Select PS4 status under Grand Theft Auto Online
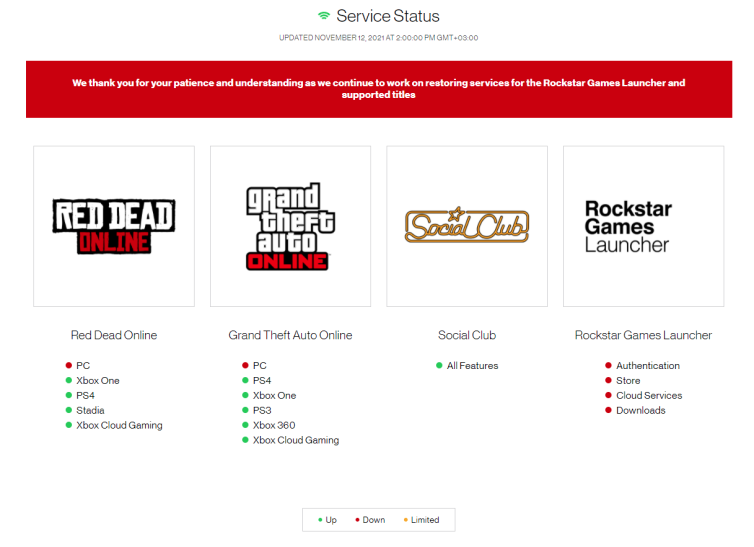This screenshot has height=547, width=754. (x=257, y=380)
